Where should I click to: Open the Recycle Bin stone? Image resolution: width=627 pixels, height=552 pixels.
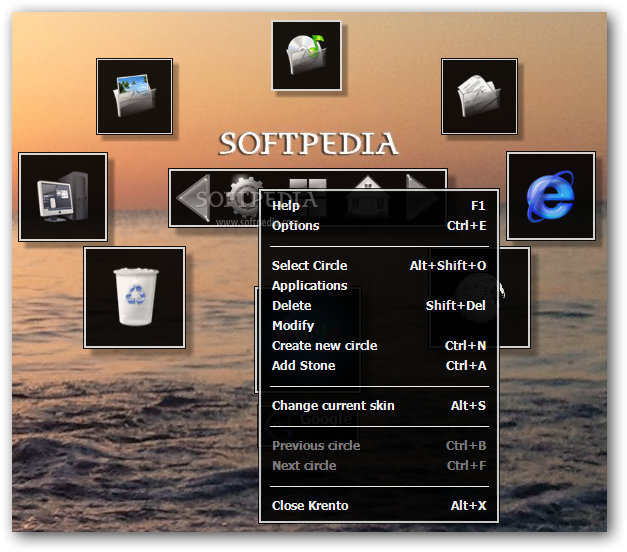click(134, 298)
